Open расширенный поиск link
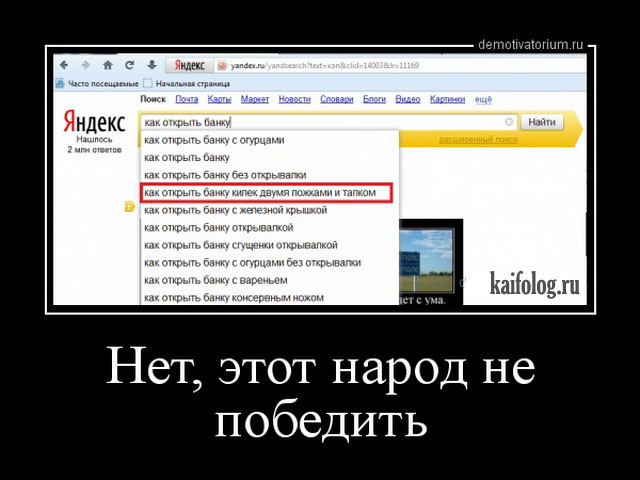Screen dimensions: 640x480 tap(478, 140)
